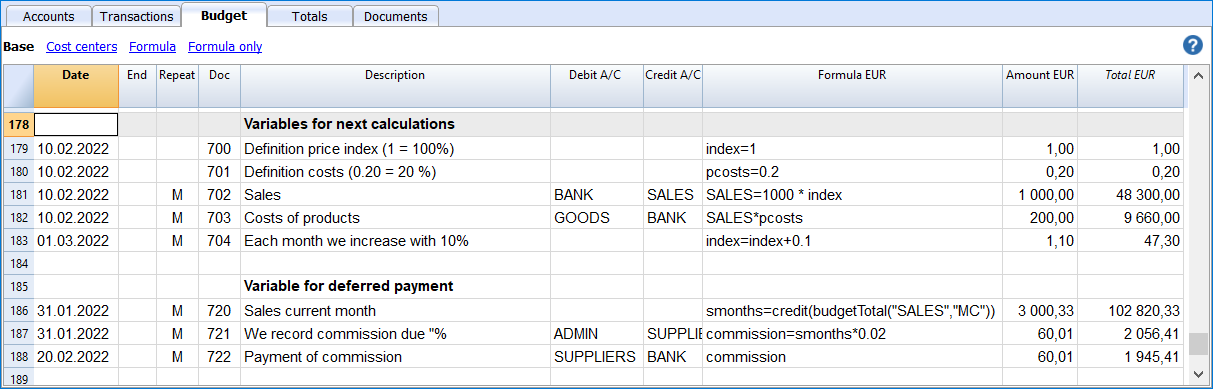The width and height of the screenshot is (1213, 389).
Task: Open the Documents tab
Action: (396, 16)
